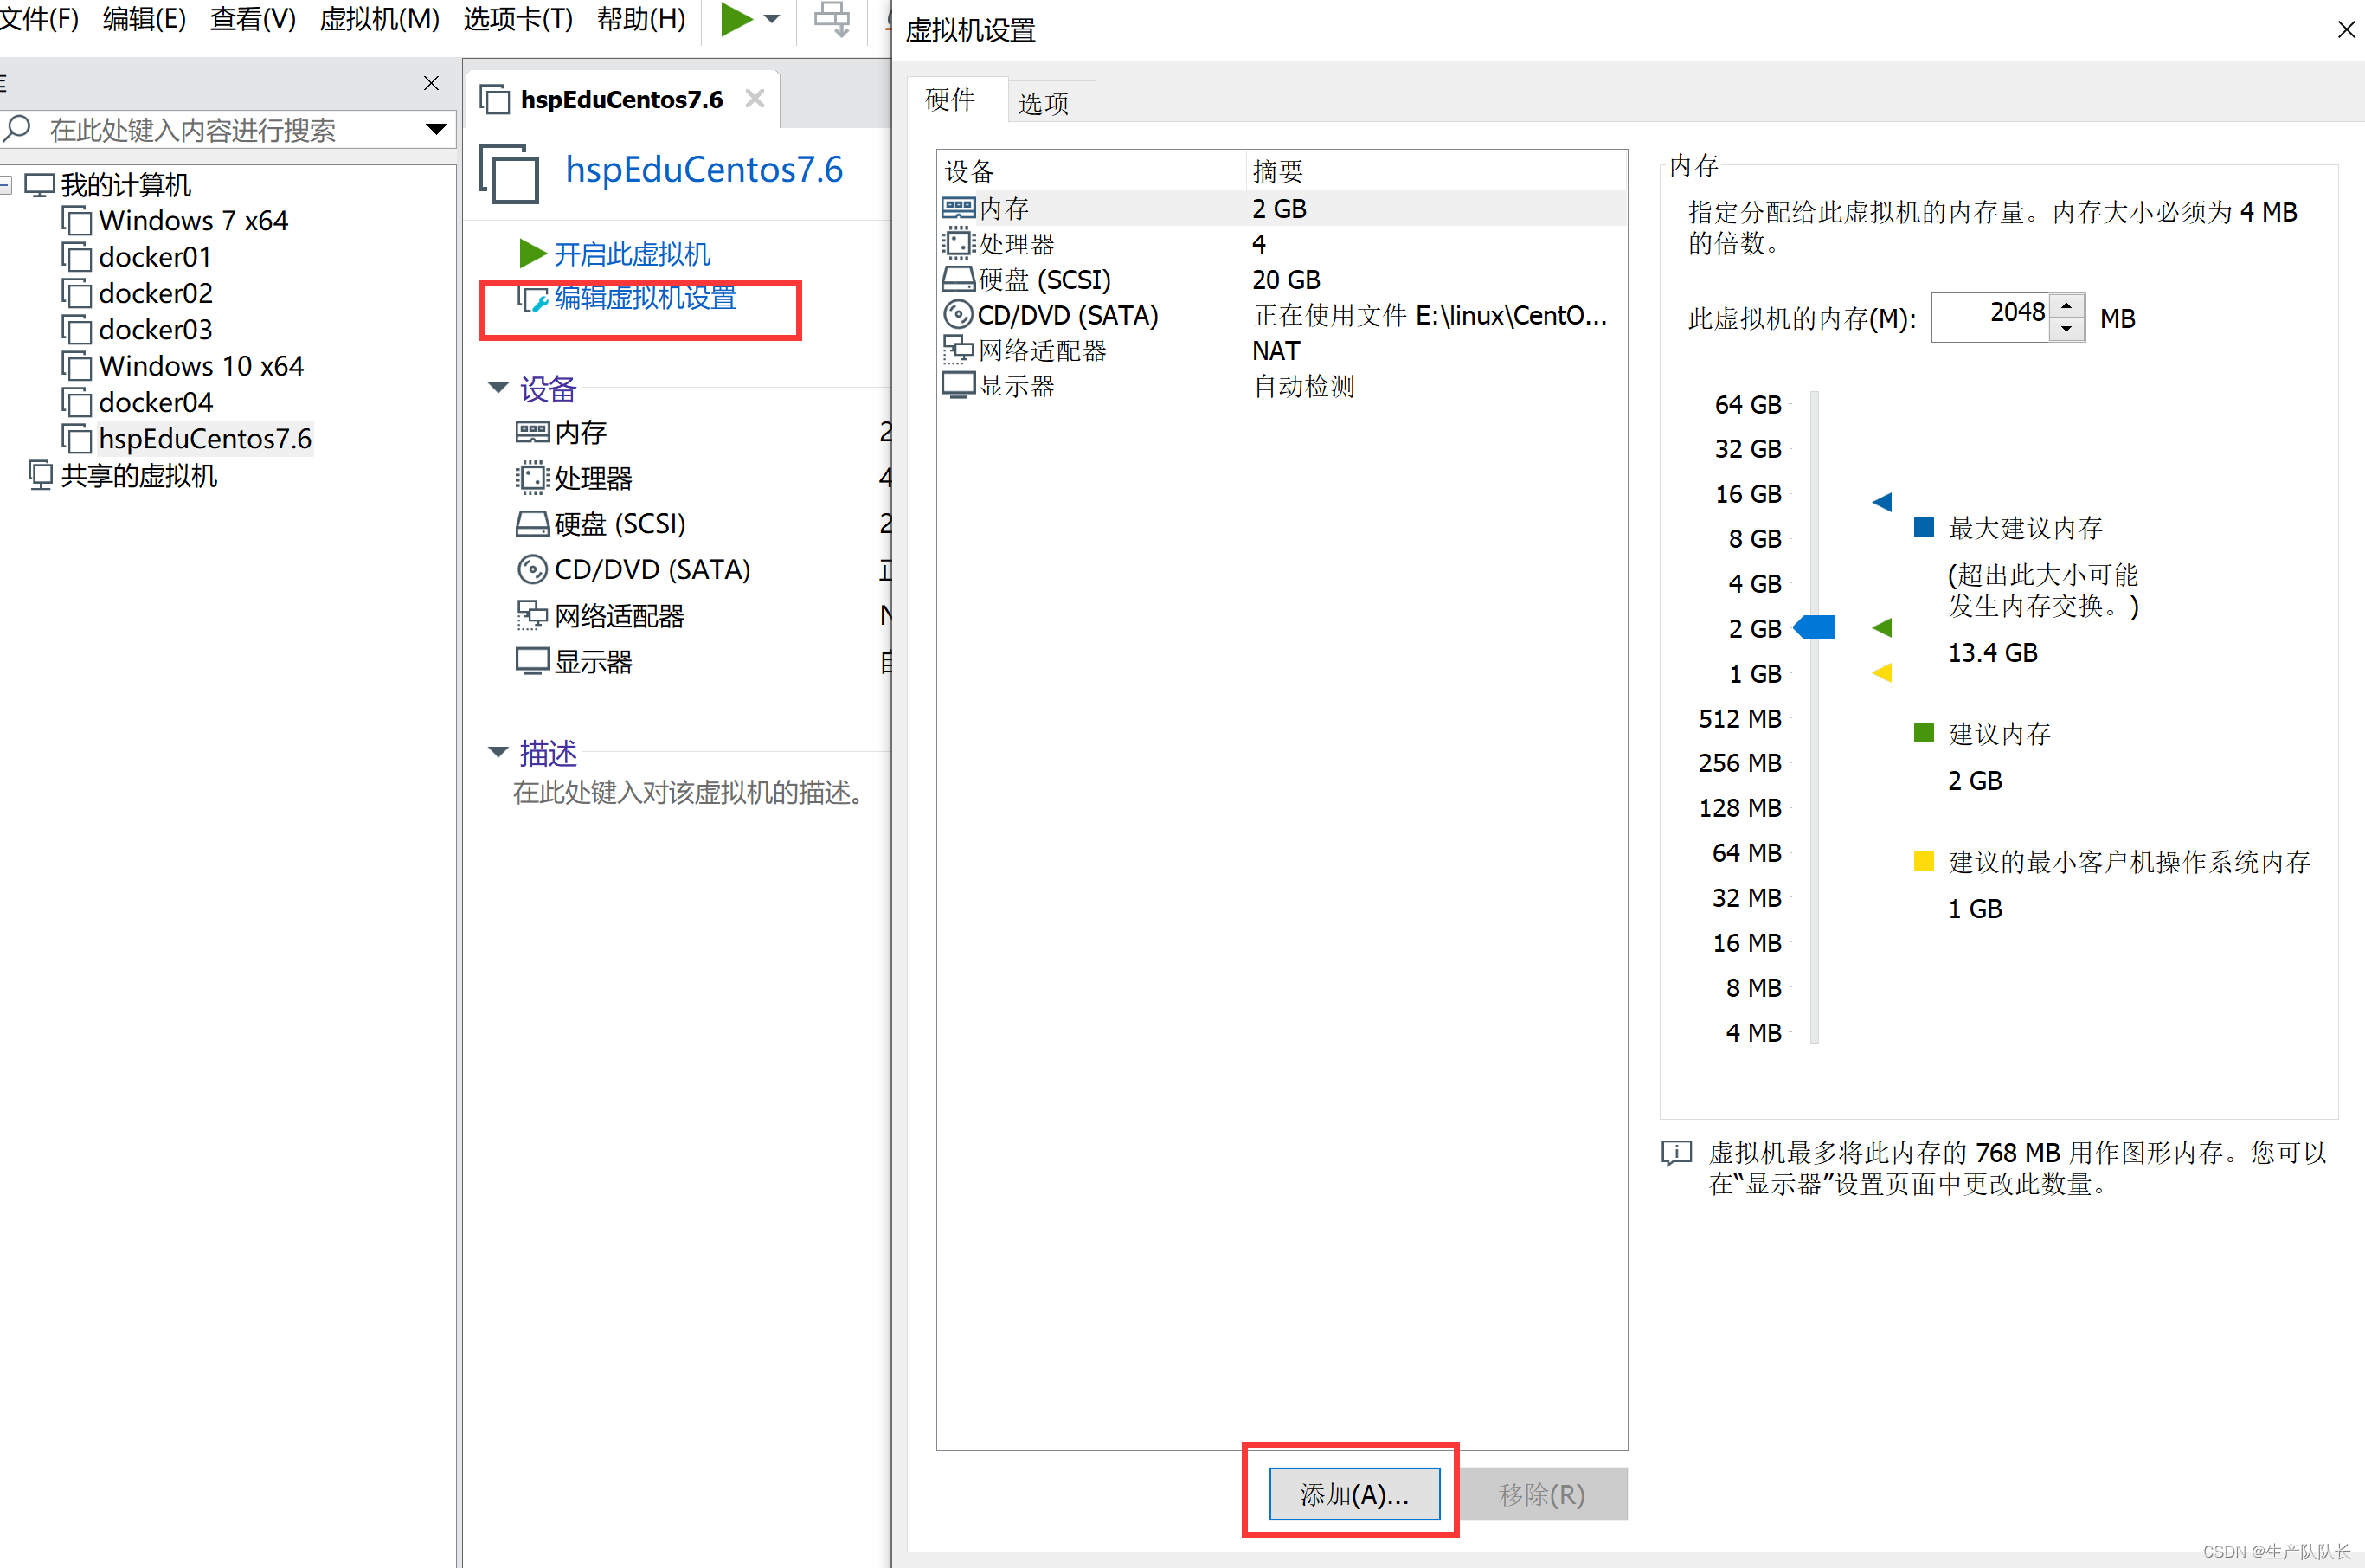Click the 显示器 icon in the VM summary
This screenshot has width=2365, height=1568.
pos(532,661)
